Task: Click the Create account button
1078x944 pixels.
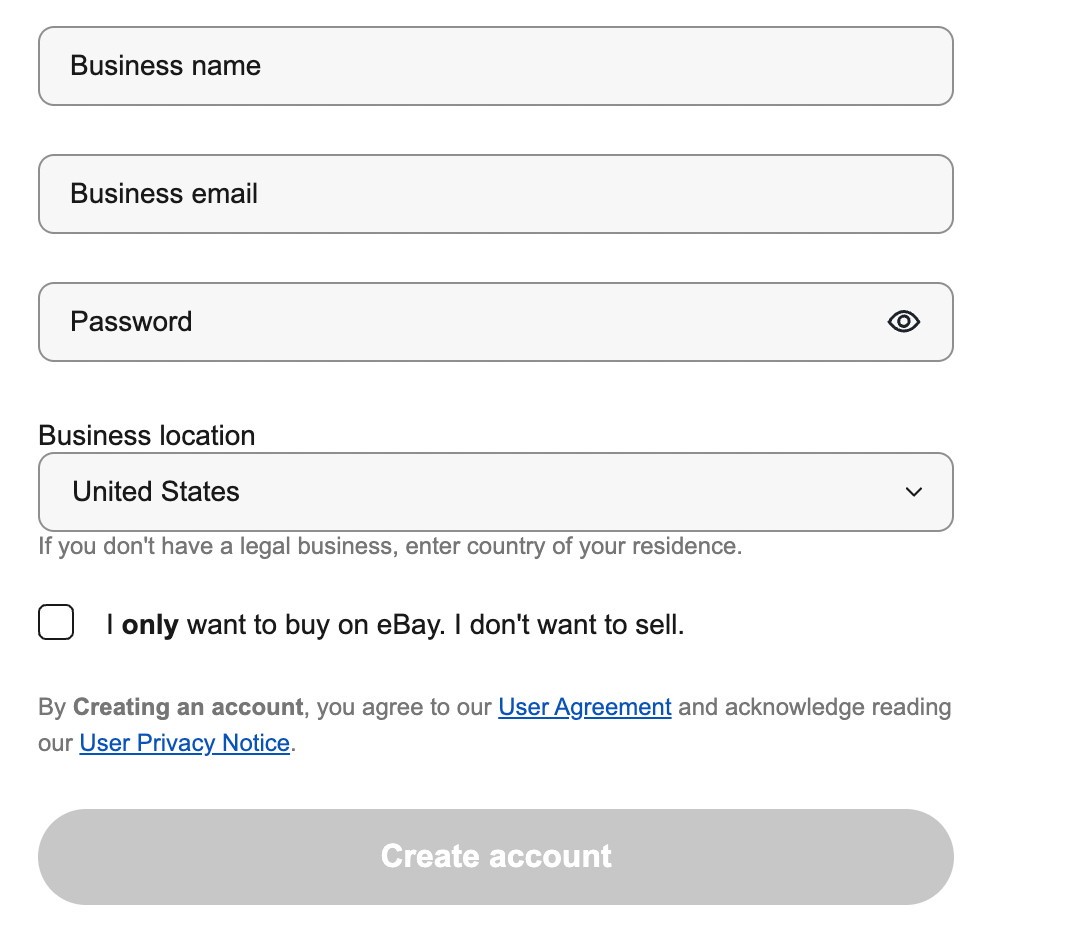Action: 496,857
